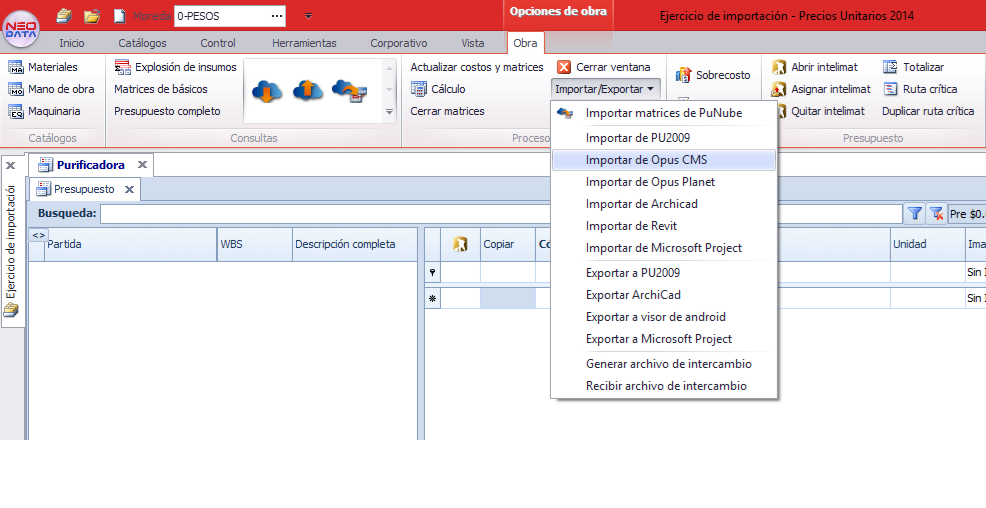Click the Descripción completa column header

pos(354,244)
